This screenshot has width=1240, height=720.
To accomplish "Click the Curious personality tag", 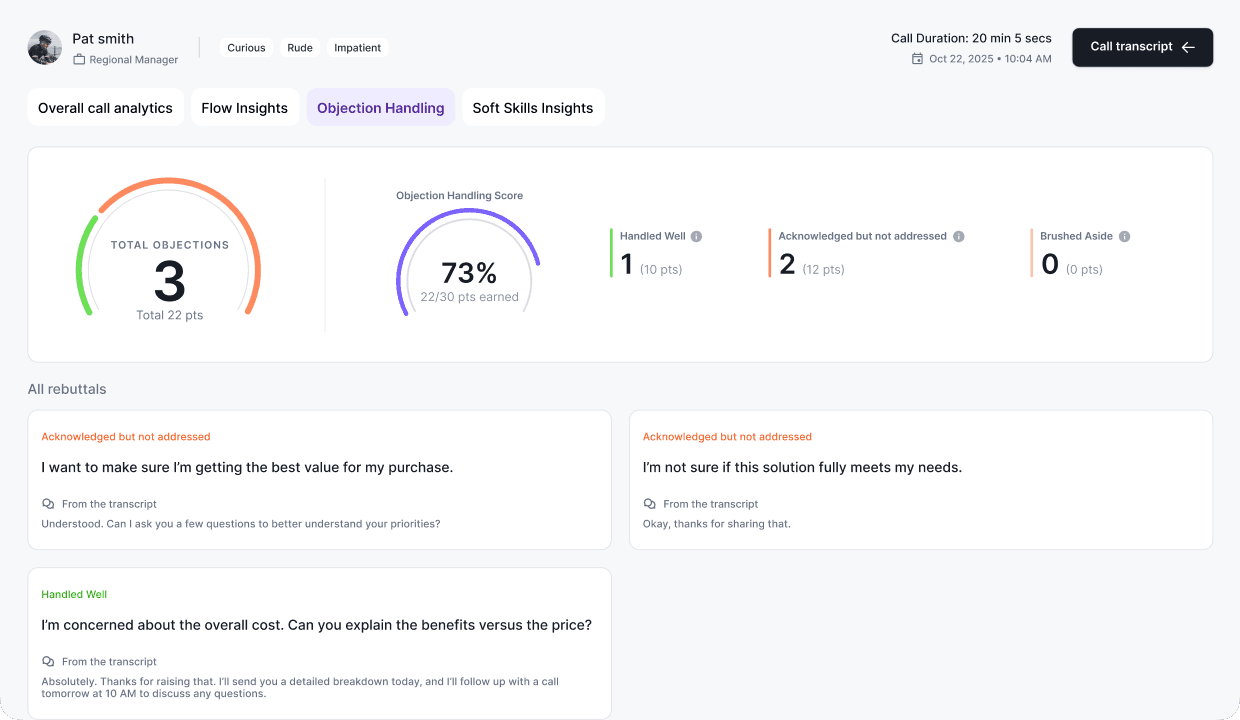I will (246, 48).
